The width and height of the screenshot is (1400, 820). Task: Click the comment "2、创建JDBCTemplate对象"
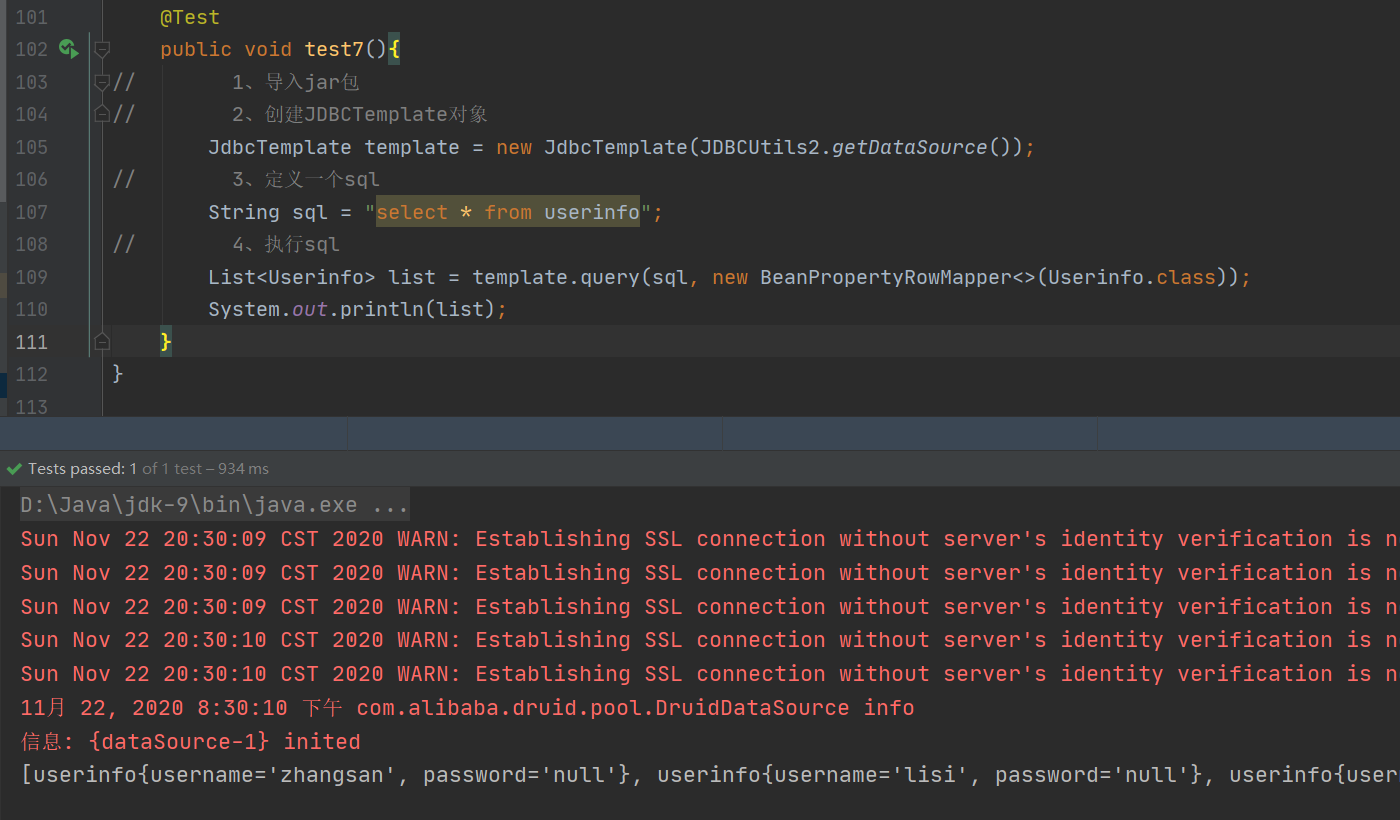click(x=360, y=114)
